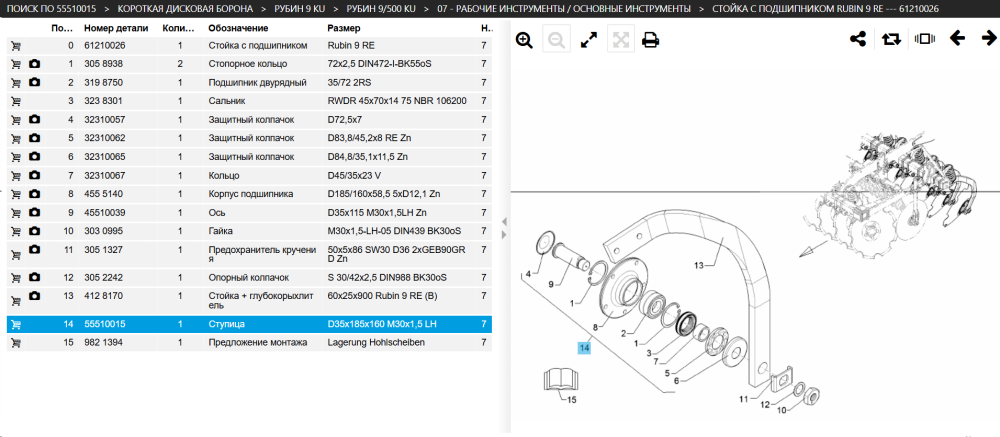Viewport: 1000px width, 437px height.
Task: Open breadcrumb 07 - РАБОЧИЕ ИНСТРУМЕНТЫ
Action: pos(564,9)
